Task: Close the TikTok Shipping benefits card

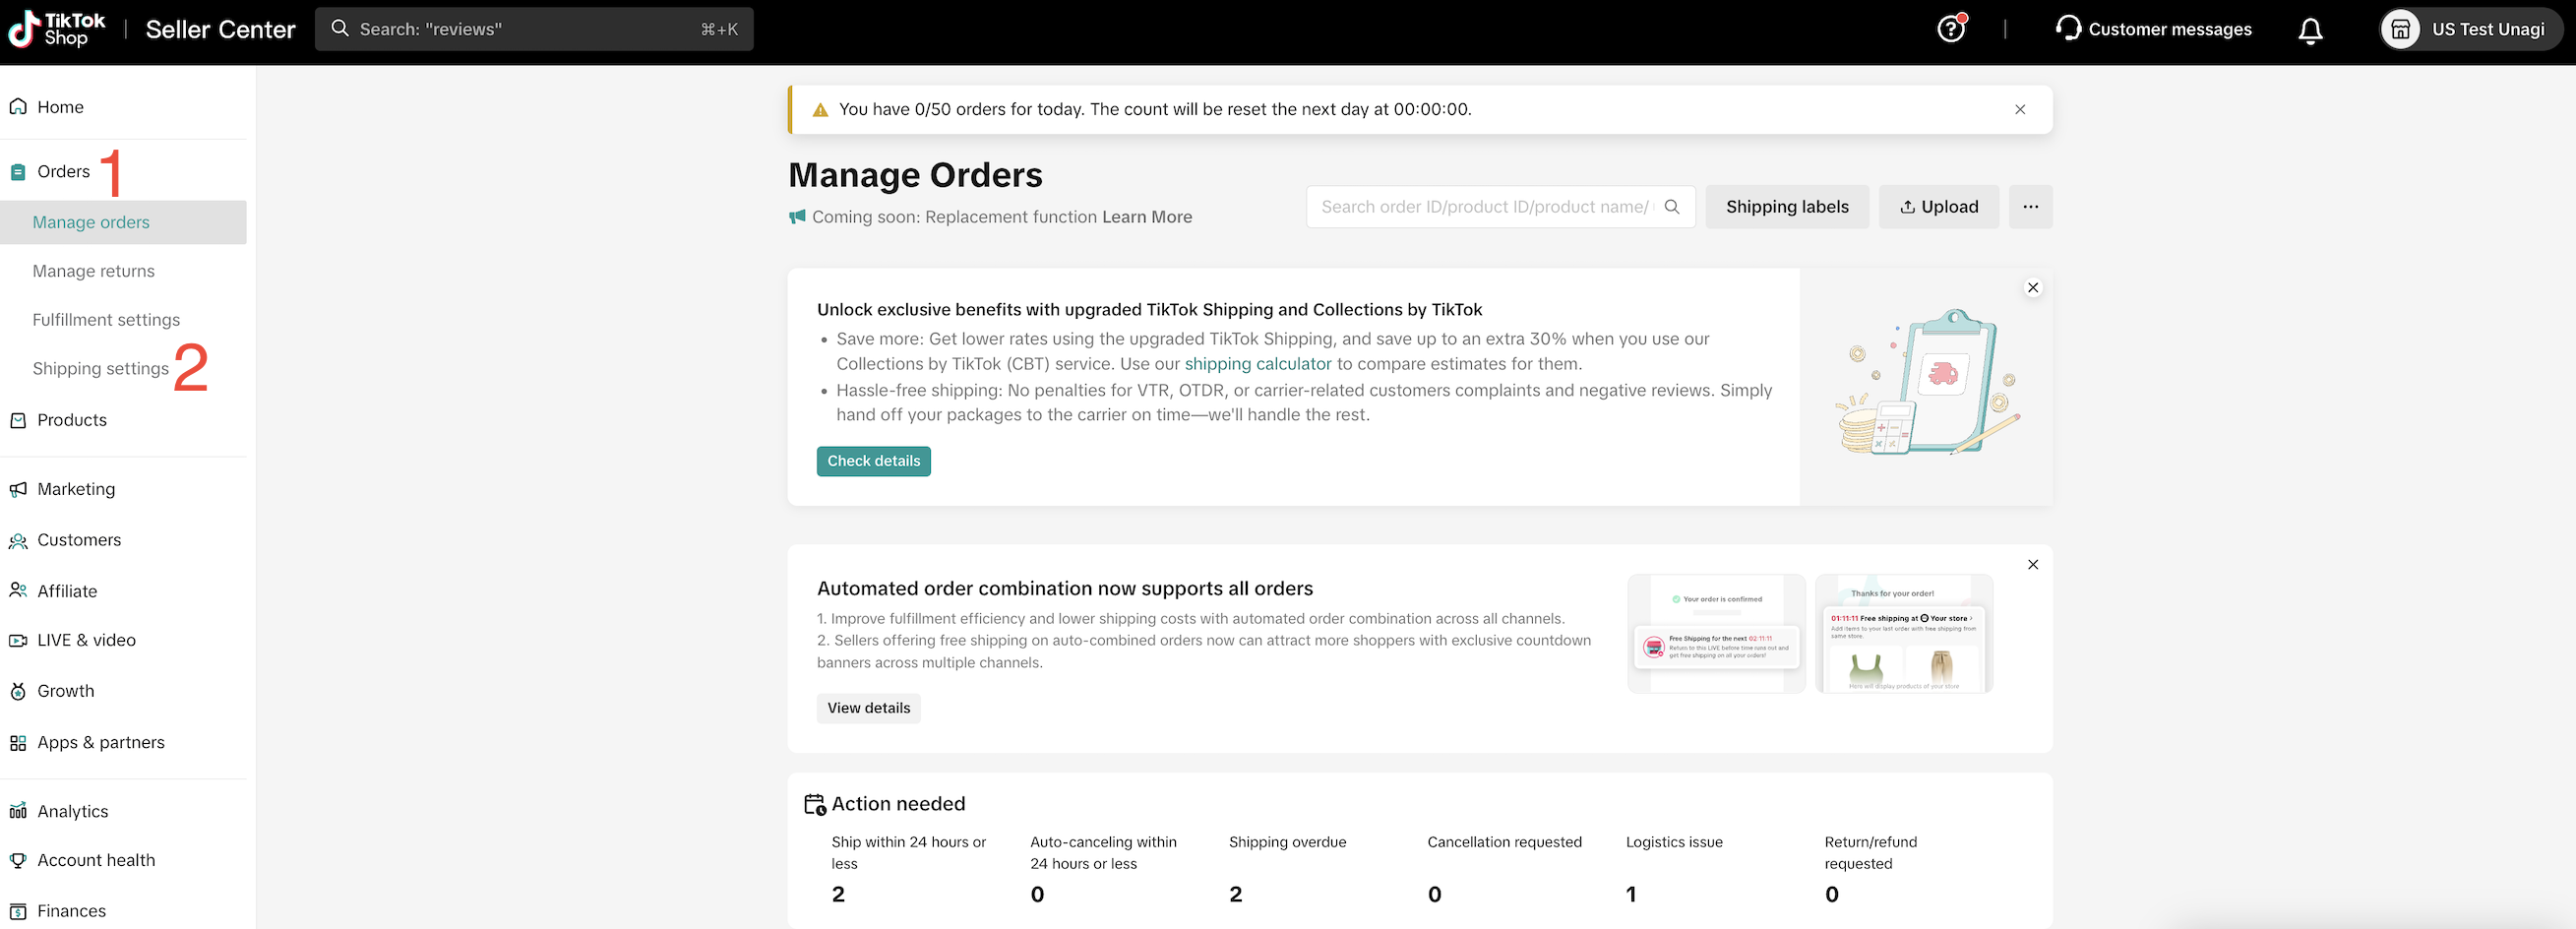Action: point(2033,288)
